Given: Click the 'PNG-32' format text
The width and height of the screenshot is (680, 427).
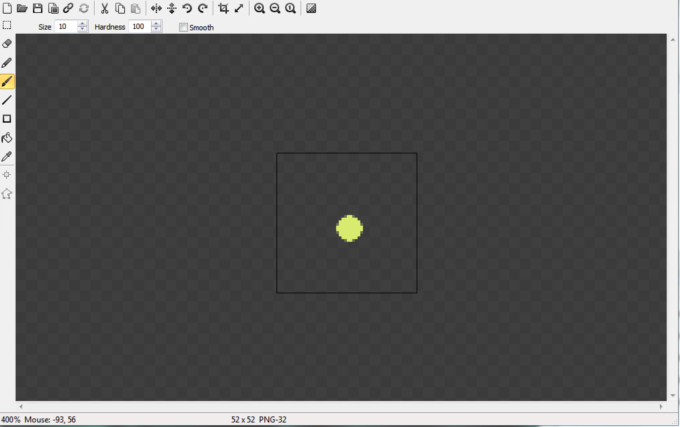Looking at the screenshot, I should (x=273, y=420).
